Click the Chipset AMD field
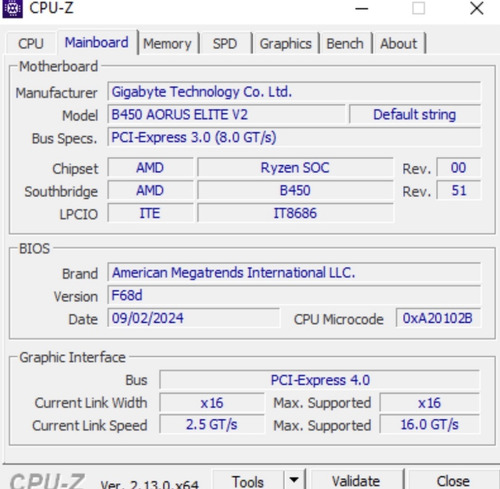This screenshot has height=489, width=500. tap(150, 167)
